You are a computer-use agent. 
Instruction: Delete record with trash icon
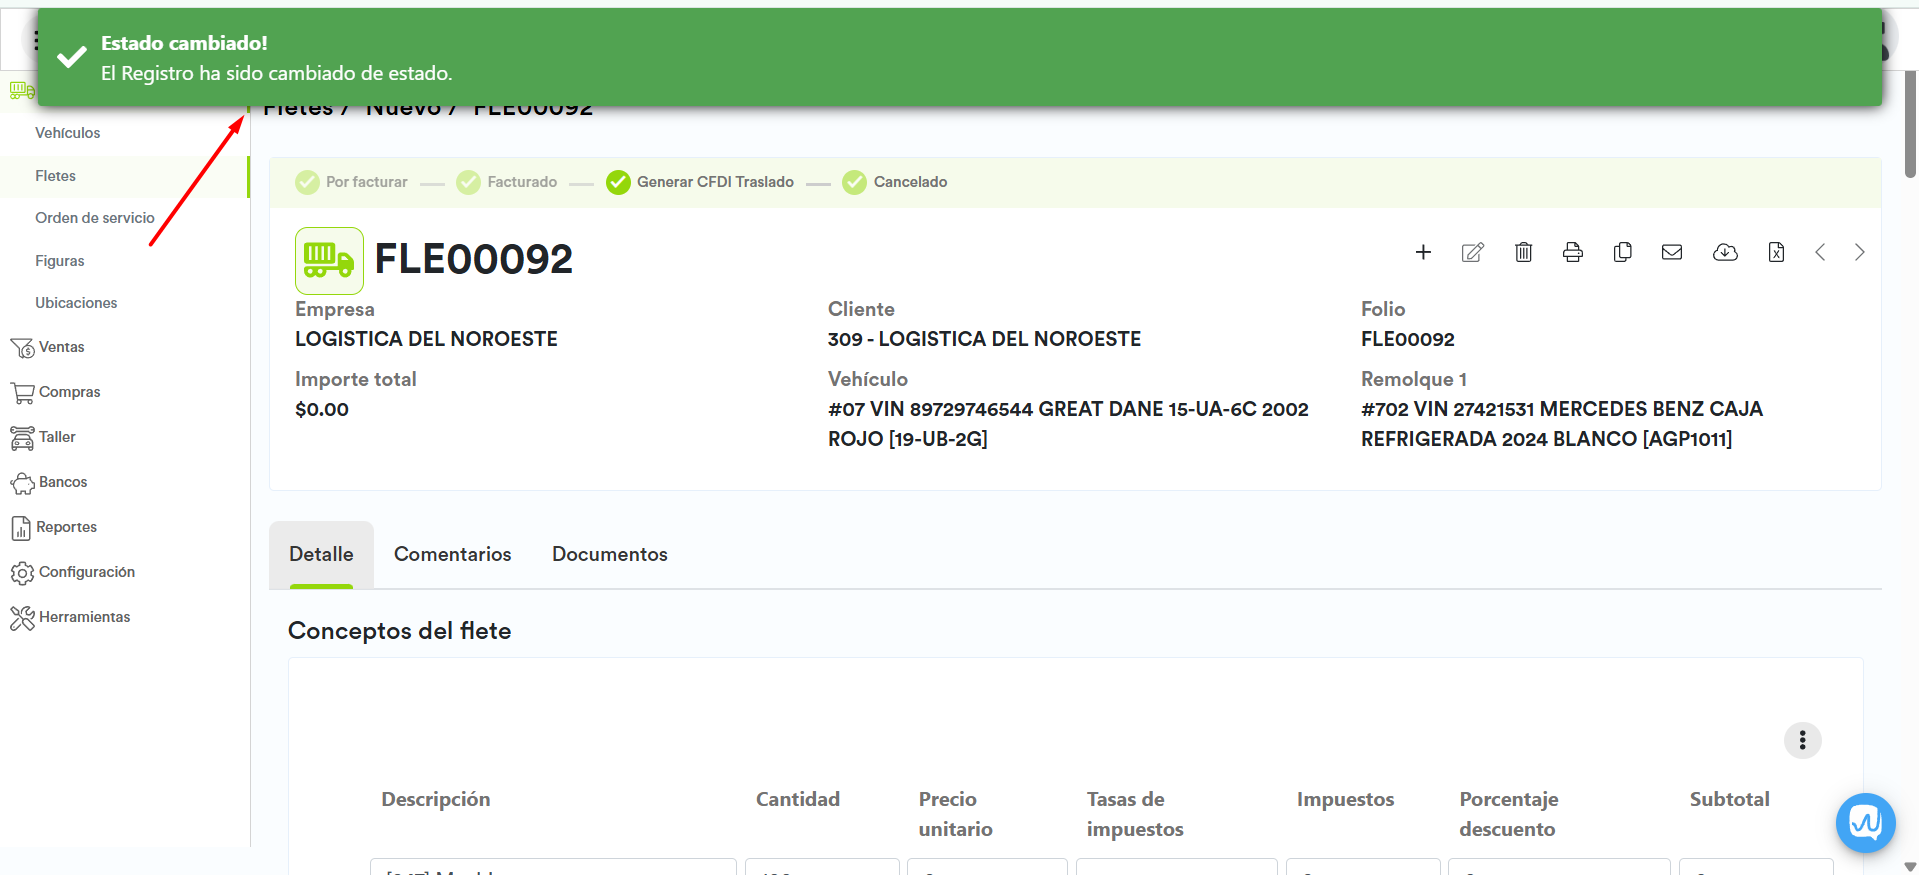pyautogui.click(x=1523, y=252)
